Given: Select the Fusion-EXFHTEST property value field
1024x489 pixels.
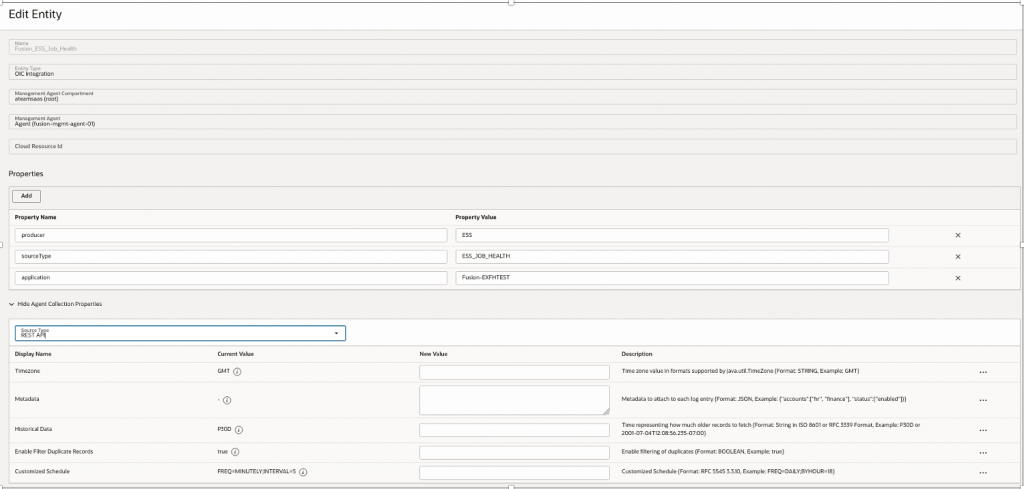Looking at the screenshot, I should tap(670, 277).
